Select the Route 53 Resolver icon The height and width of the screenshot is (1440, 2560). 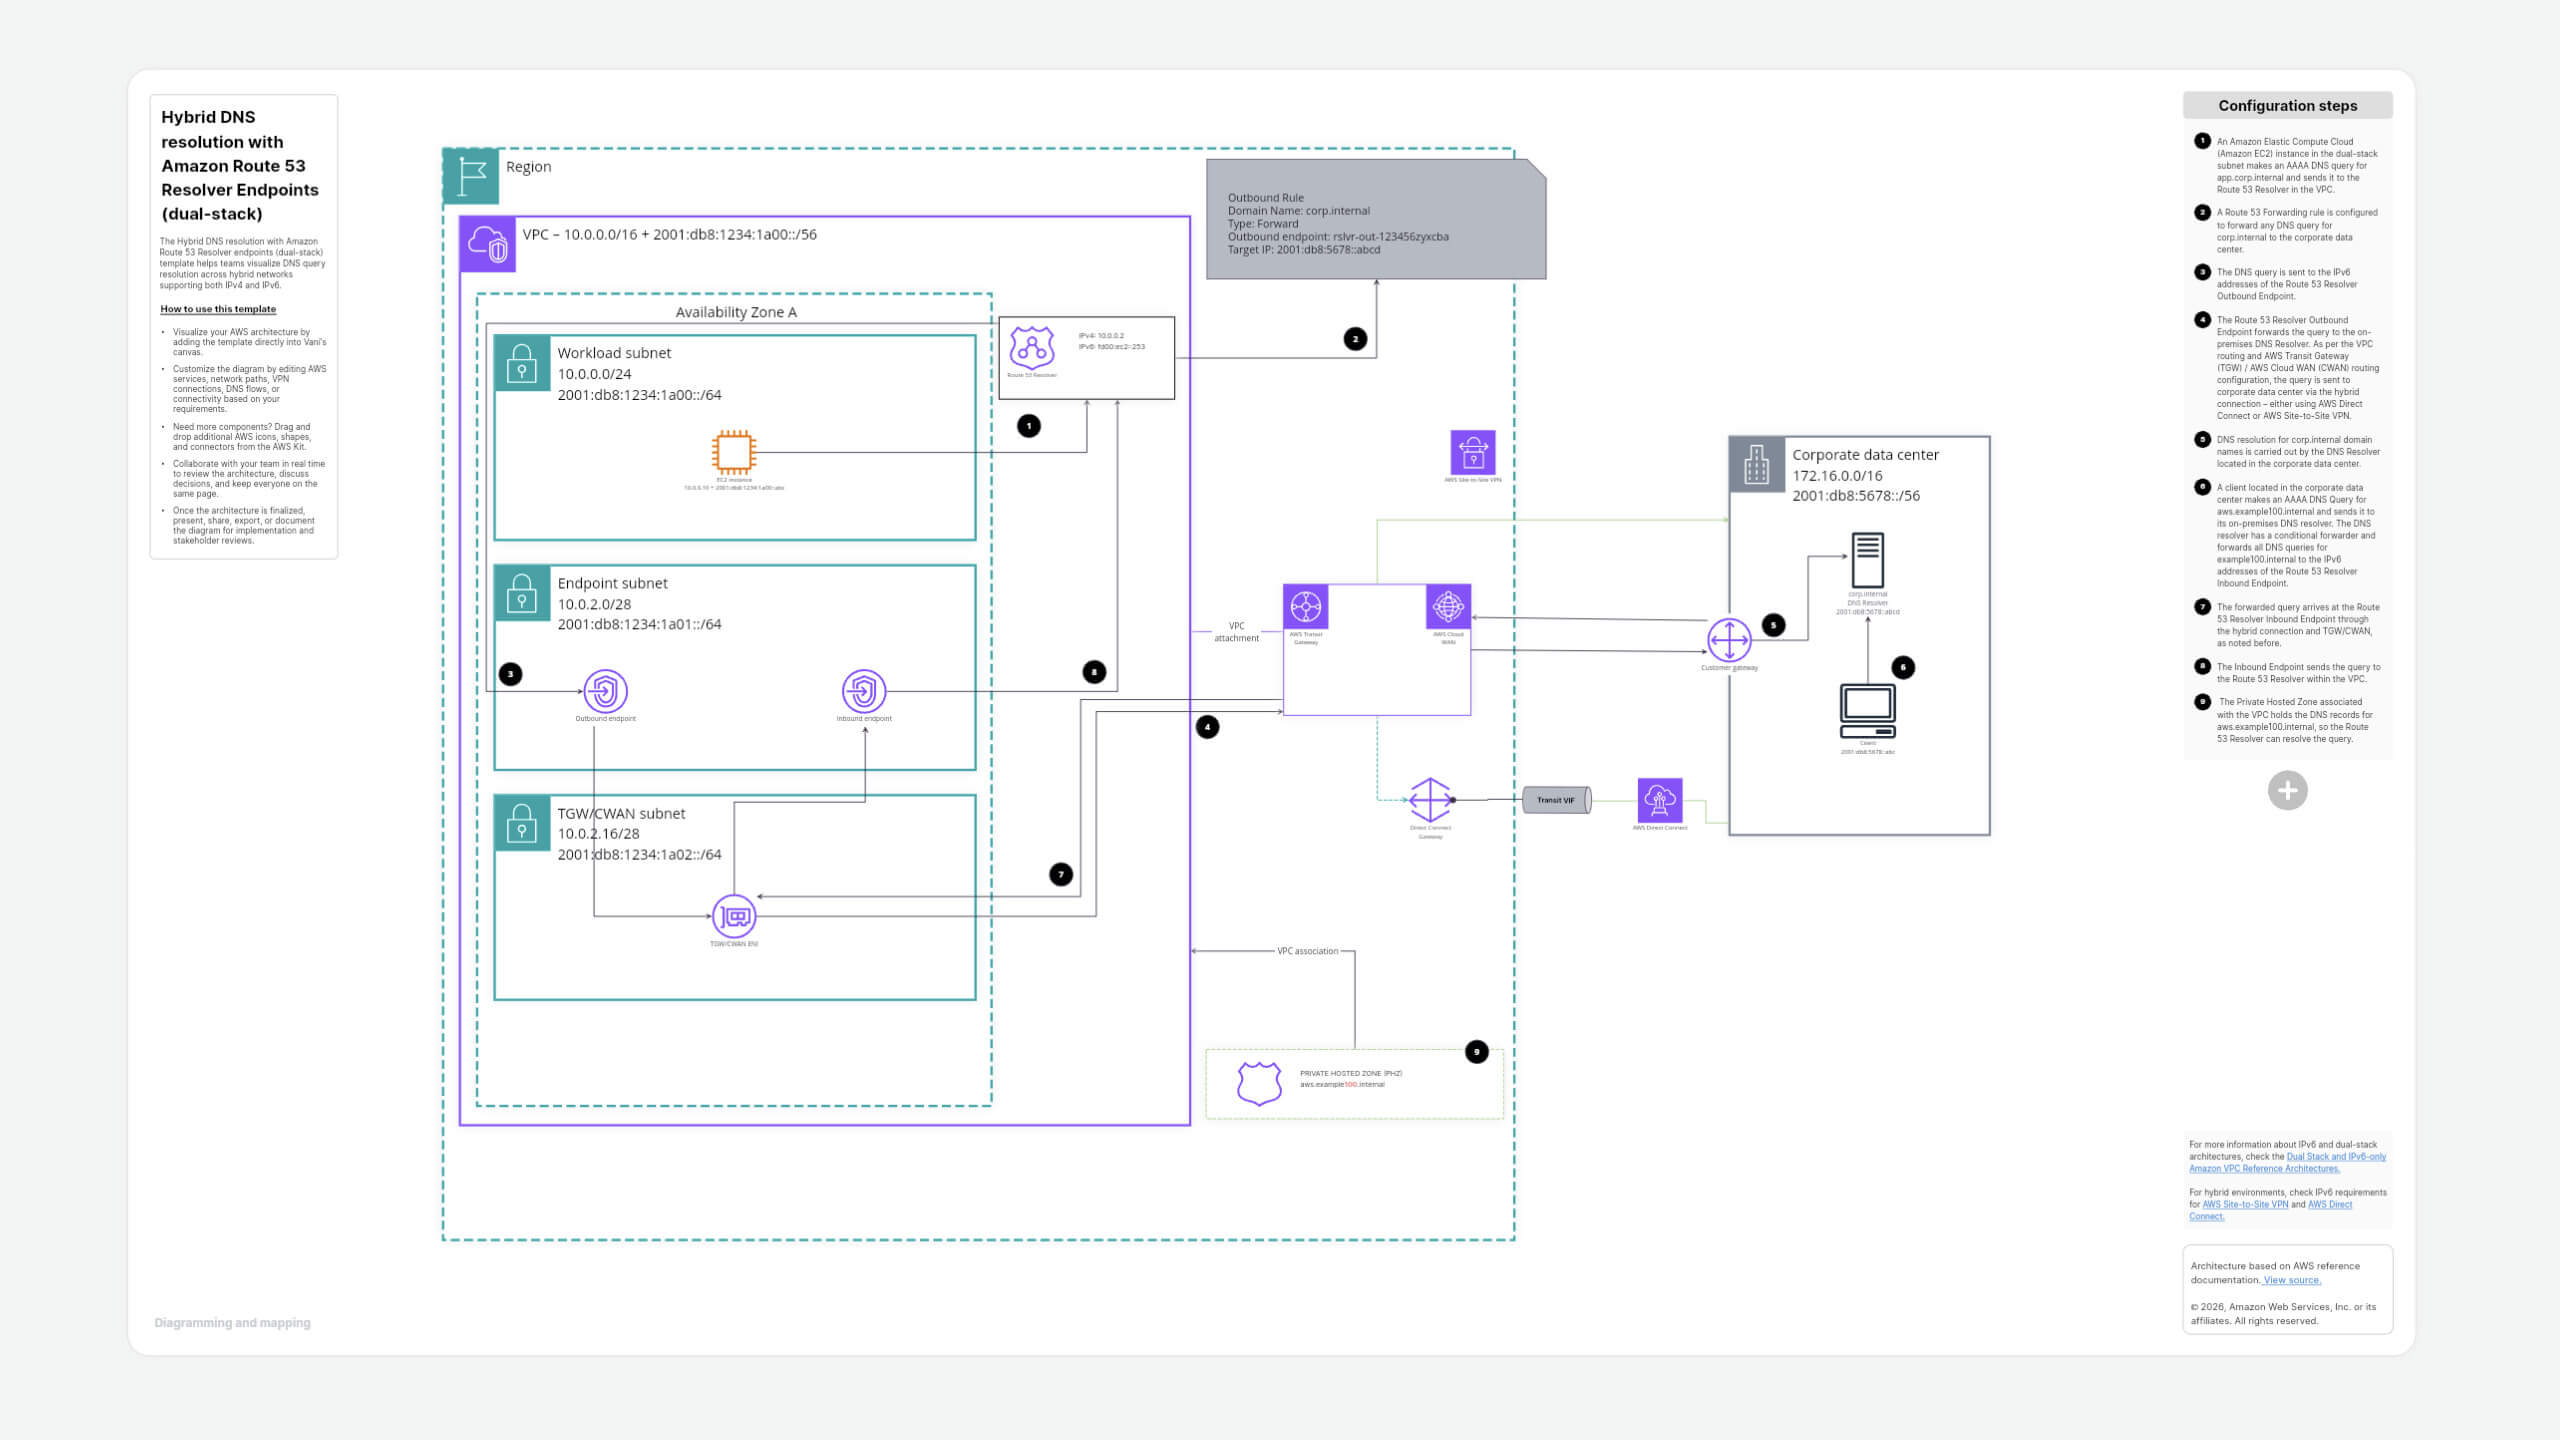1032,347
